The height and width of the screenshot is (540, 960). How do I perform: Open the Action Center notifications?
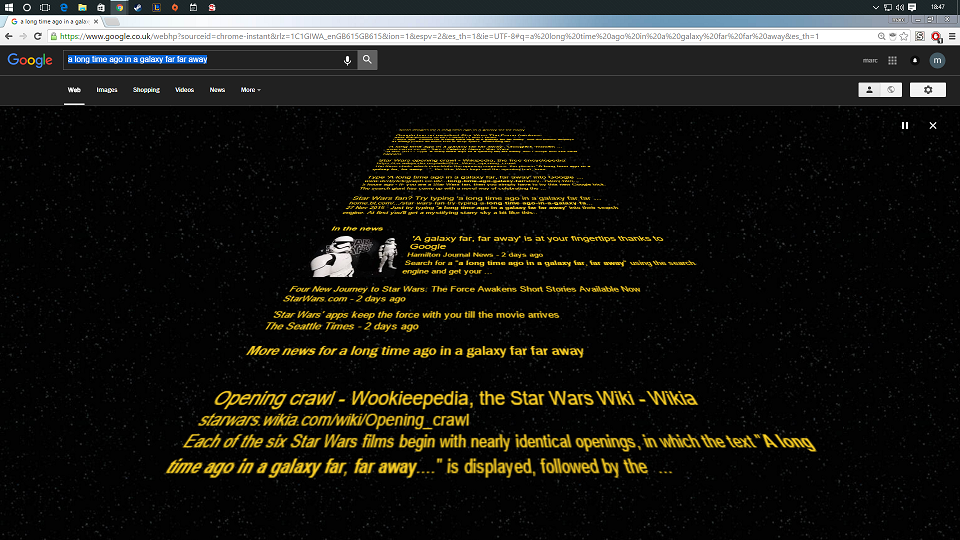click(912, 7)
